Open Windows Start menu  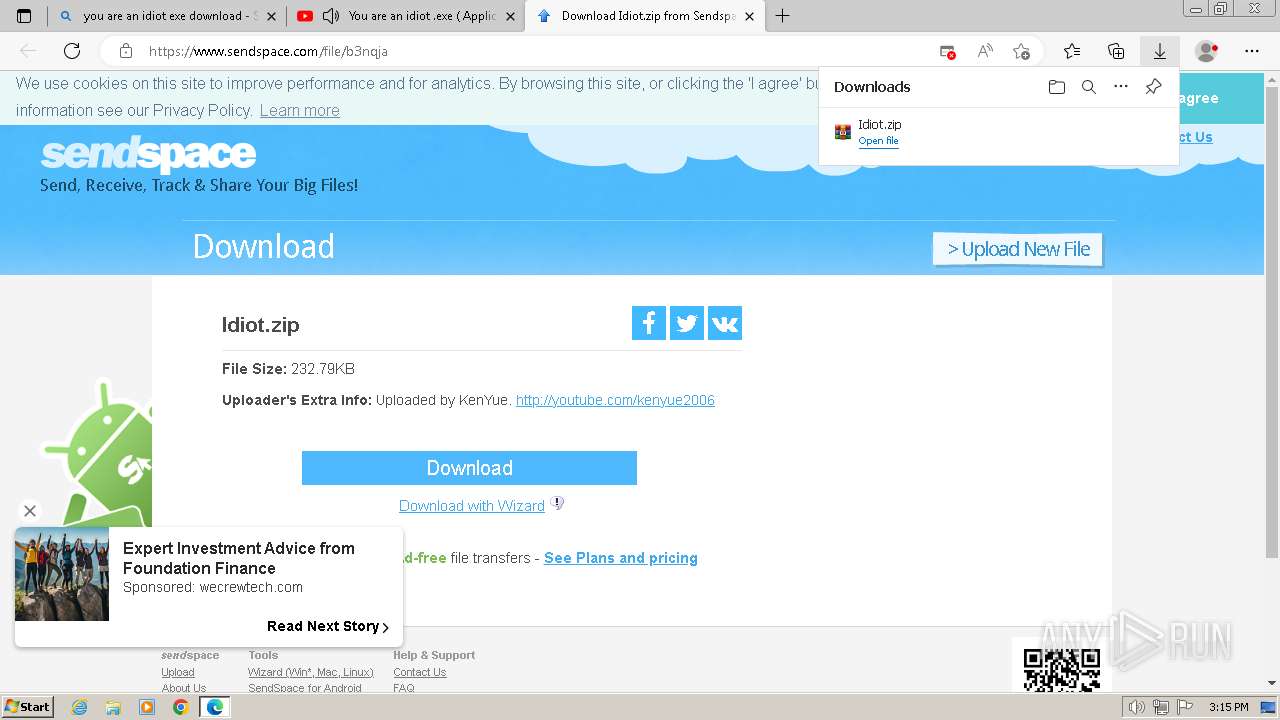point(28,706)
